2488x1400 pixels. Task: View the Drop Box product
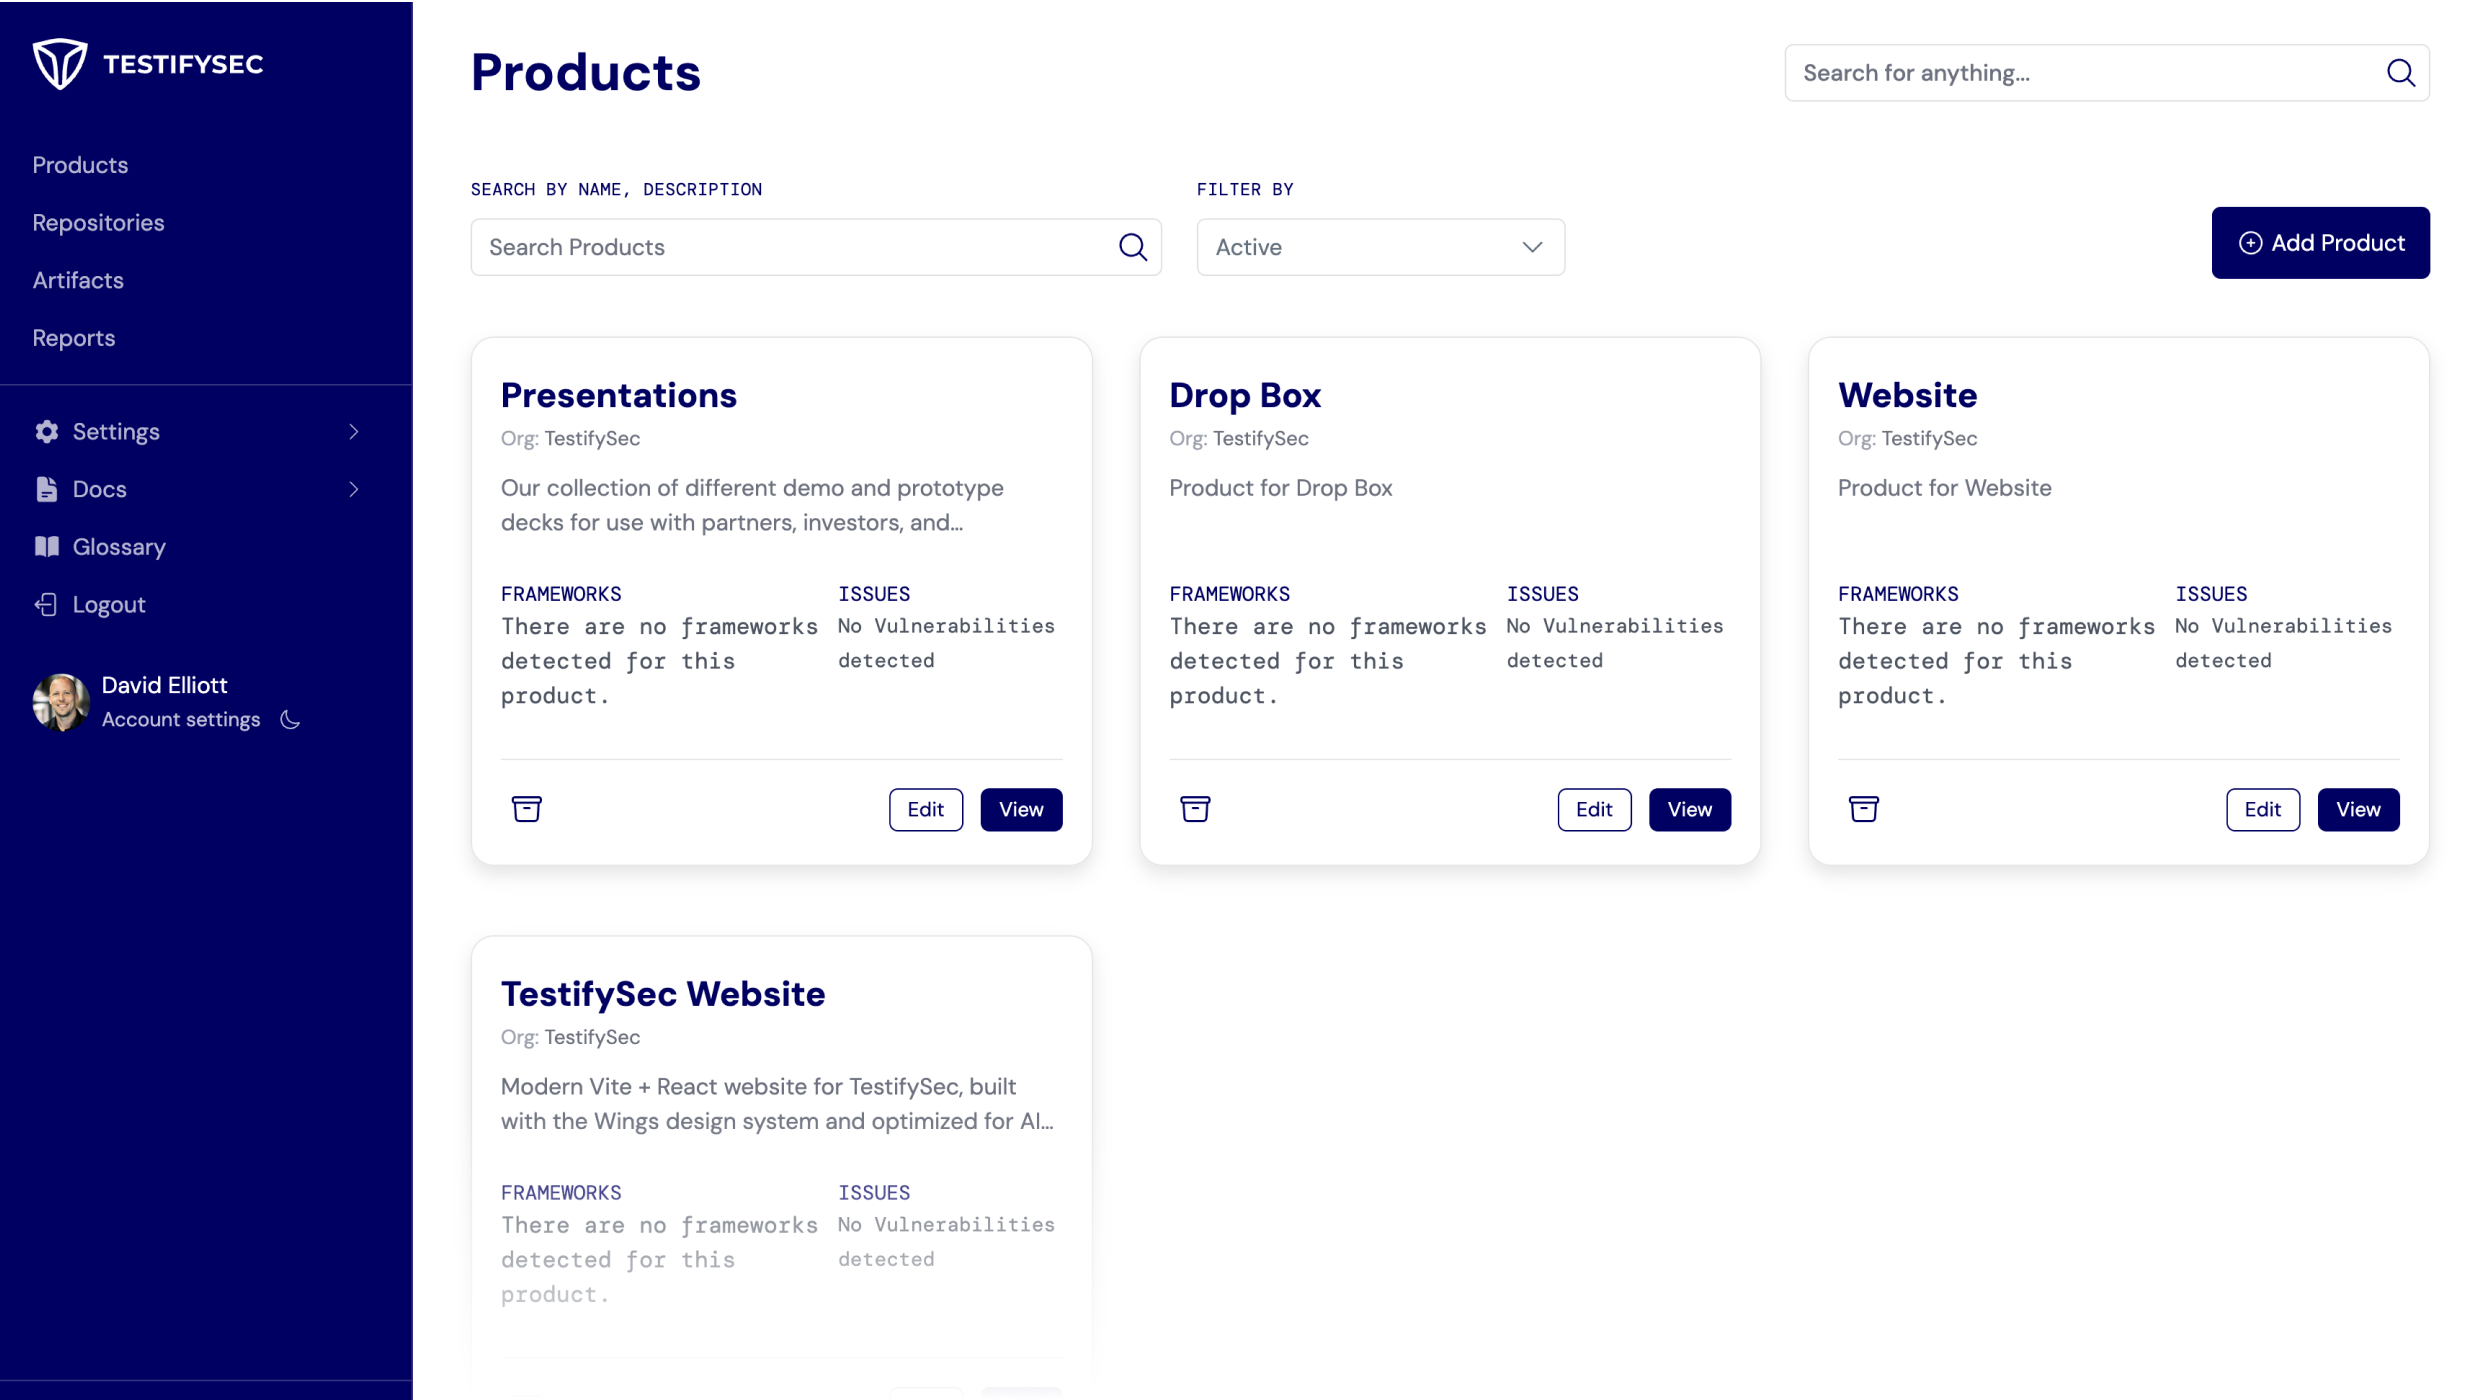(x=1689, y=809)
